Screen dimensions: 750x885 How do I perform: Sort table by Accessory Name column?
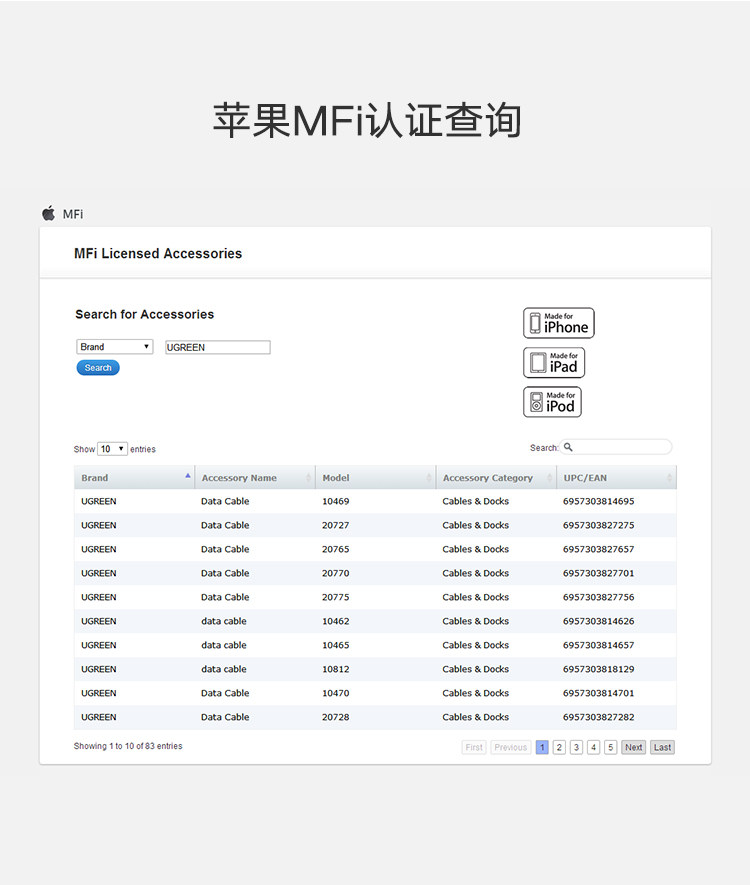click(x=255, y=477)
